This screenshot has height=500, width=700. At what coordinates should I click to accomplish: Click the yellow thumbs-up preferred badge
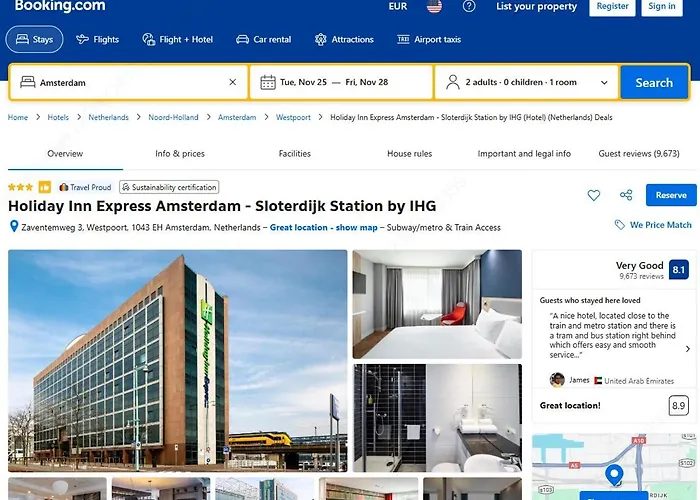coord(45,187)
